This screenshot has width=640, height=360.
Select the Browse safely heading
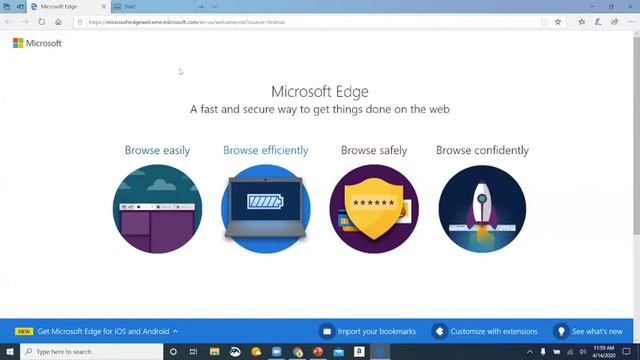point(374,150)
